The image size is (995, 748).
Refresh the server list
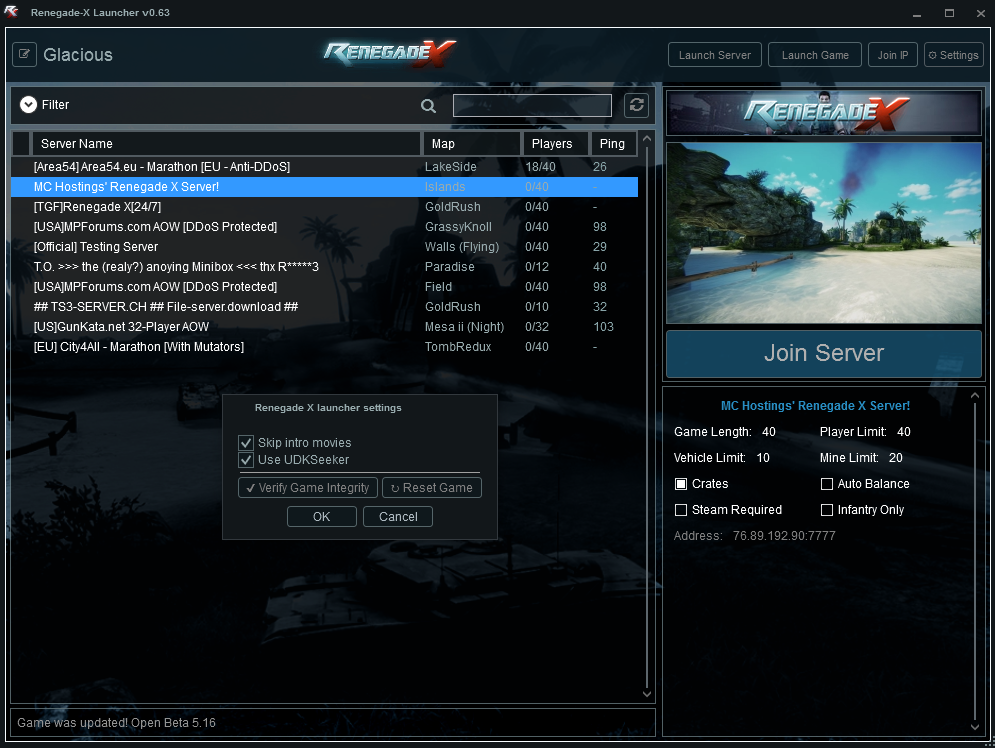click(x=636, y=105)
